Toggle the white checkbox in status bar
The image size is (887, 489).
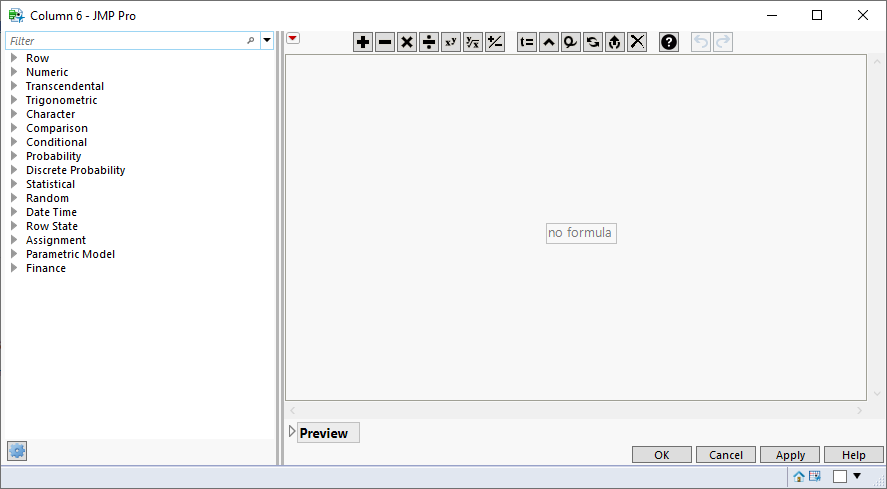coord(840,477)
